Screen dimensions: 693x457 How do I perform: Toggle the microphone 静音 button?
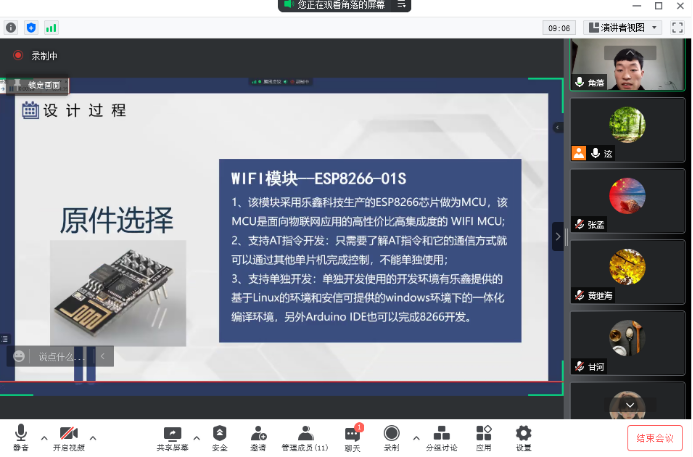(20, 438)
